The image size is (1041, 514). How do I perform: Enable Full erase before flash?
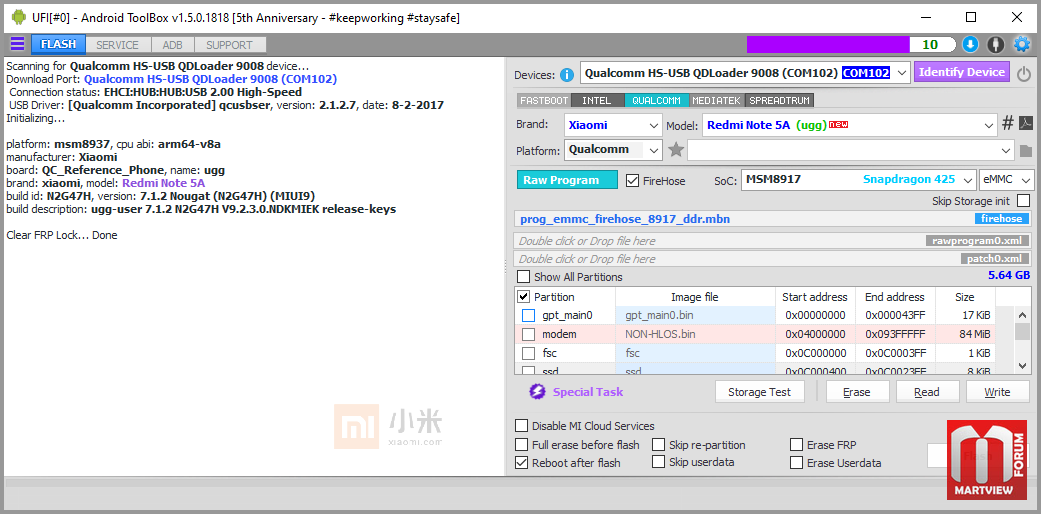tap(522, 444)
